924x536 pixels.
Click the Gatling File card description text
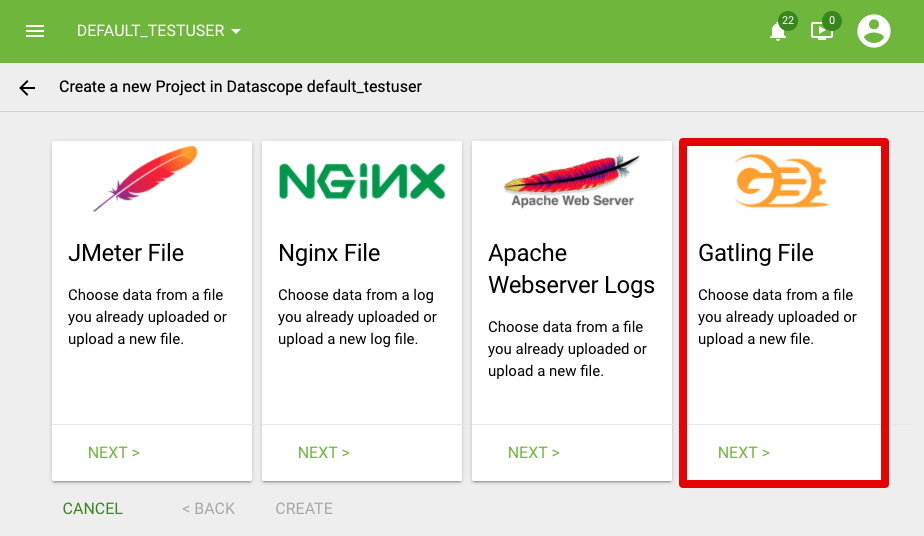(x=777, y=317)
